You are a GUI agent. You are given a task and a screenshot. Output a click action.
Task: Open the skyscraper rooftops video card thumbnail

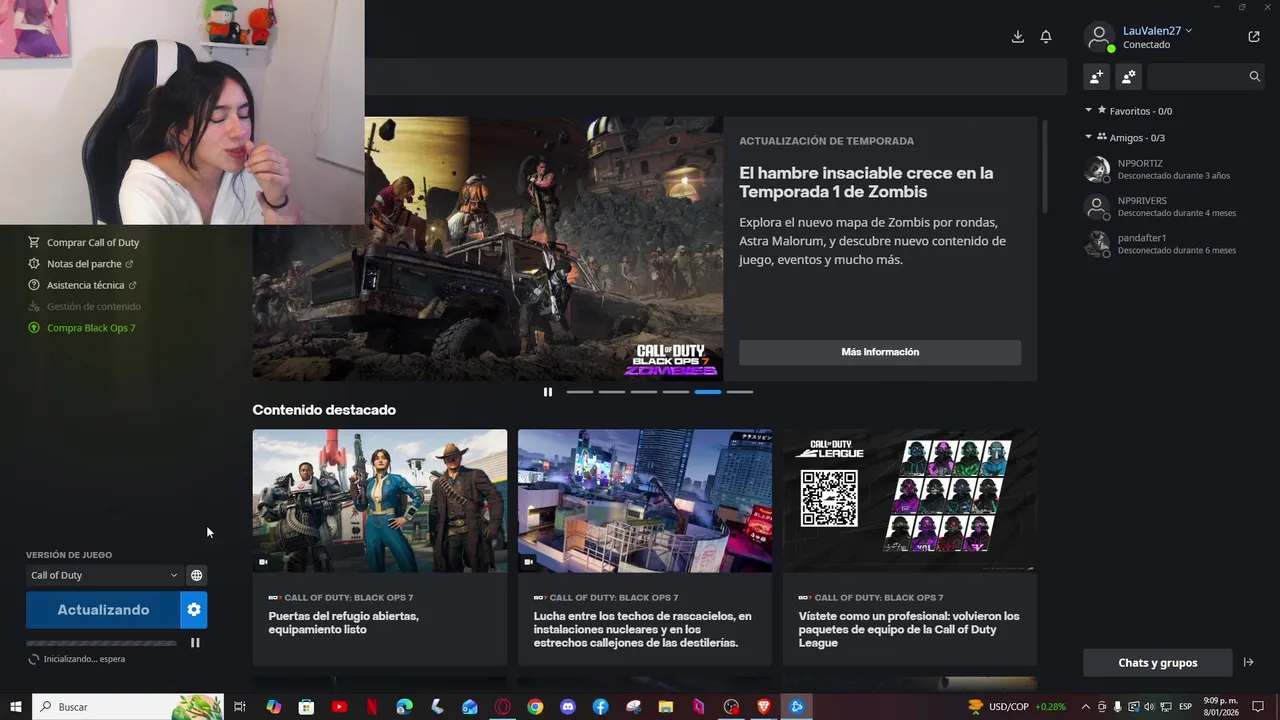(x=645, y=501)
